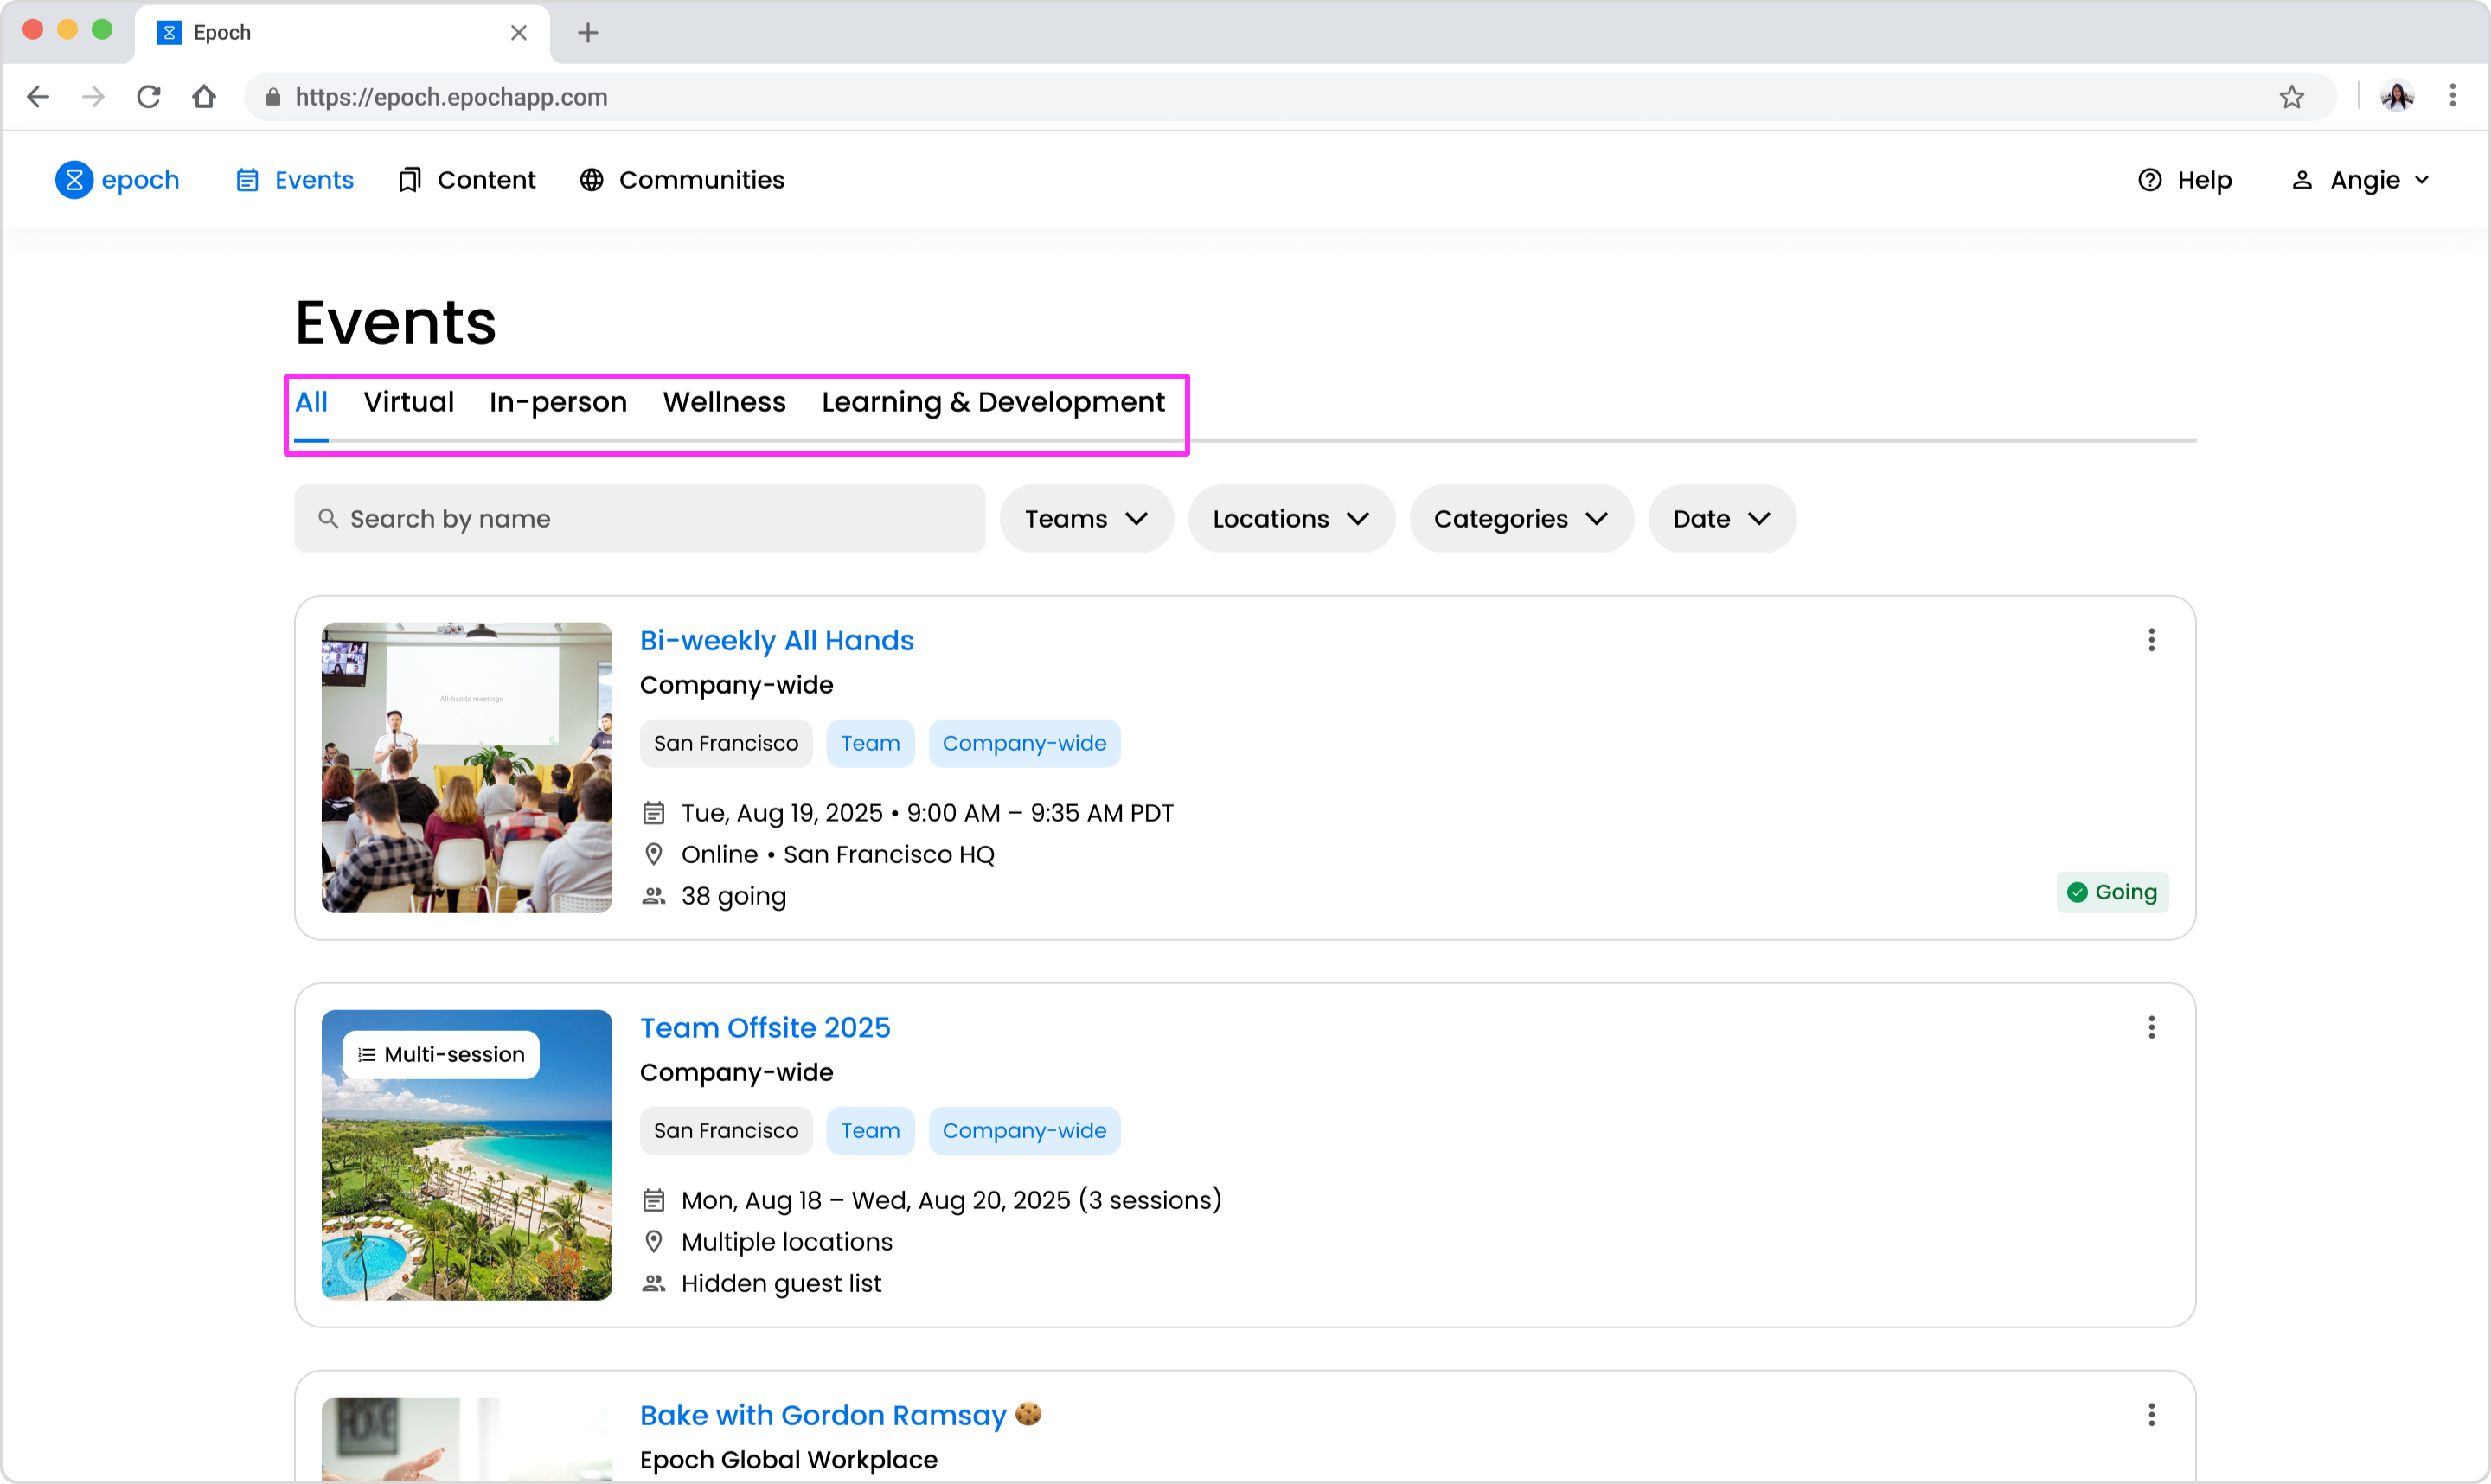2491x1484 pixels.
Task: Open more options for Bake with Gordon Ramsay
Action: [2151, 1415]
